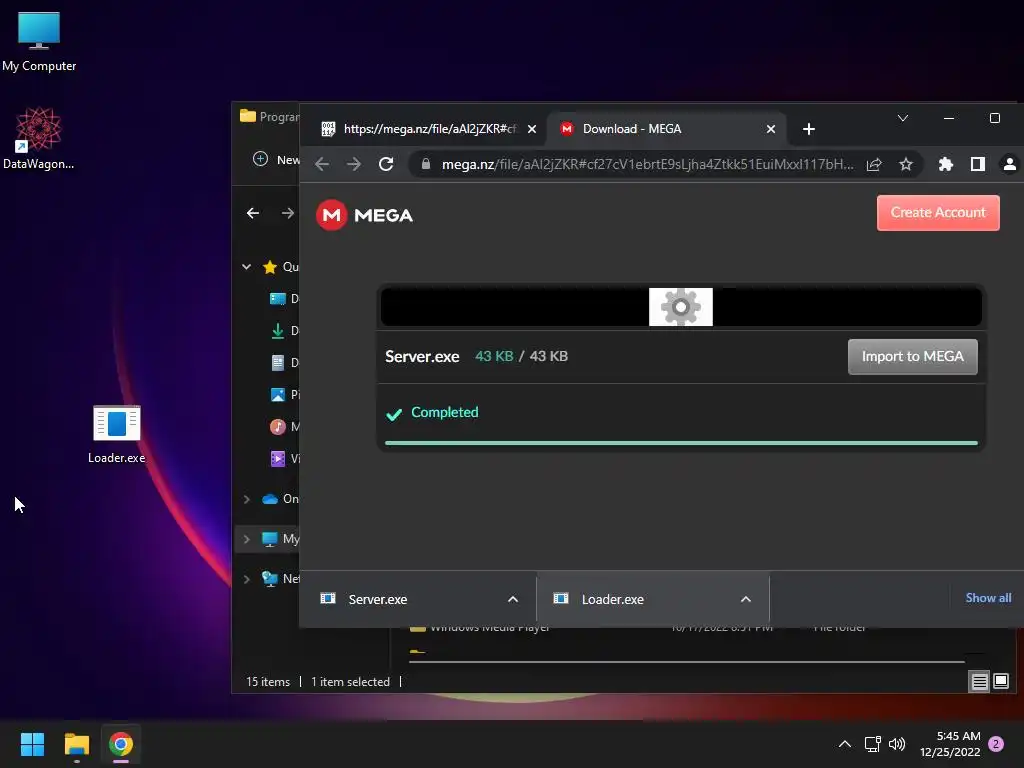The height and width of the screenshot is (768, 1024).
Task: Expand Server.exe download options chevron
Action: tap(513, 599)
